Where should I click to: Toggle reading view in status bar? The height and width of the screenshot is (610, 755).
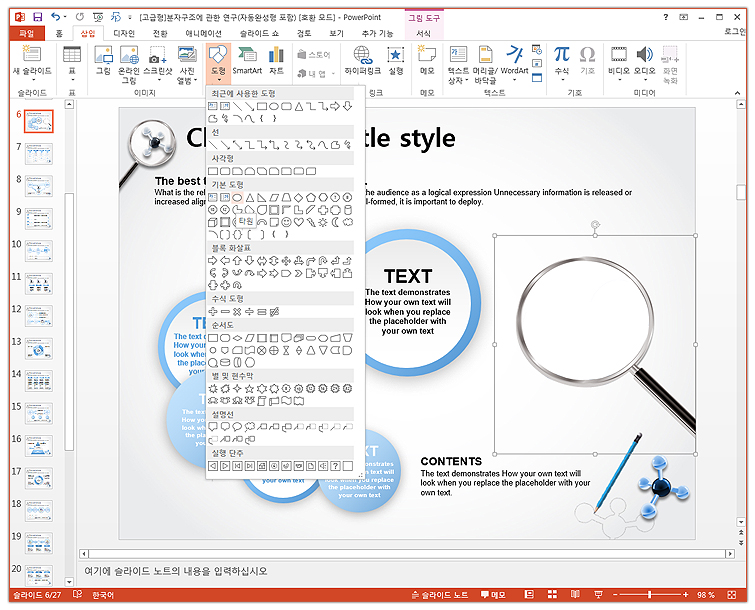[575, 595]
